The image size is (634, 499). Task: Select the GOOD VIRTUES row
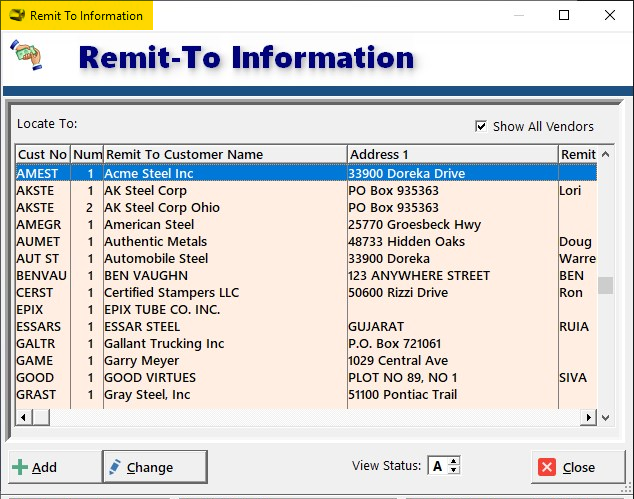(x=306, y=377)
